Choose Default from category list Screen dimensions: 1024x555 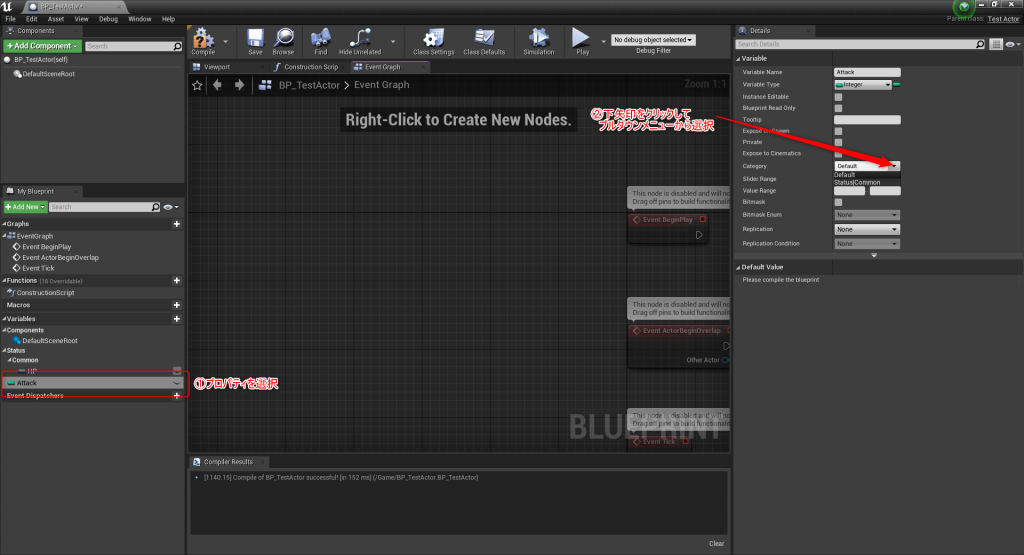(844, 175)
